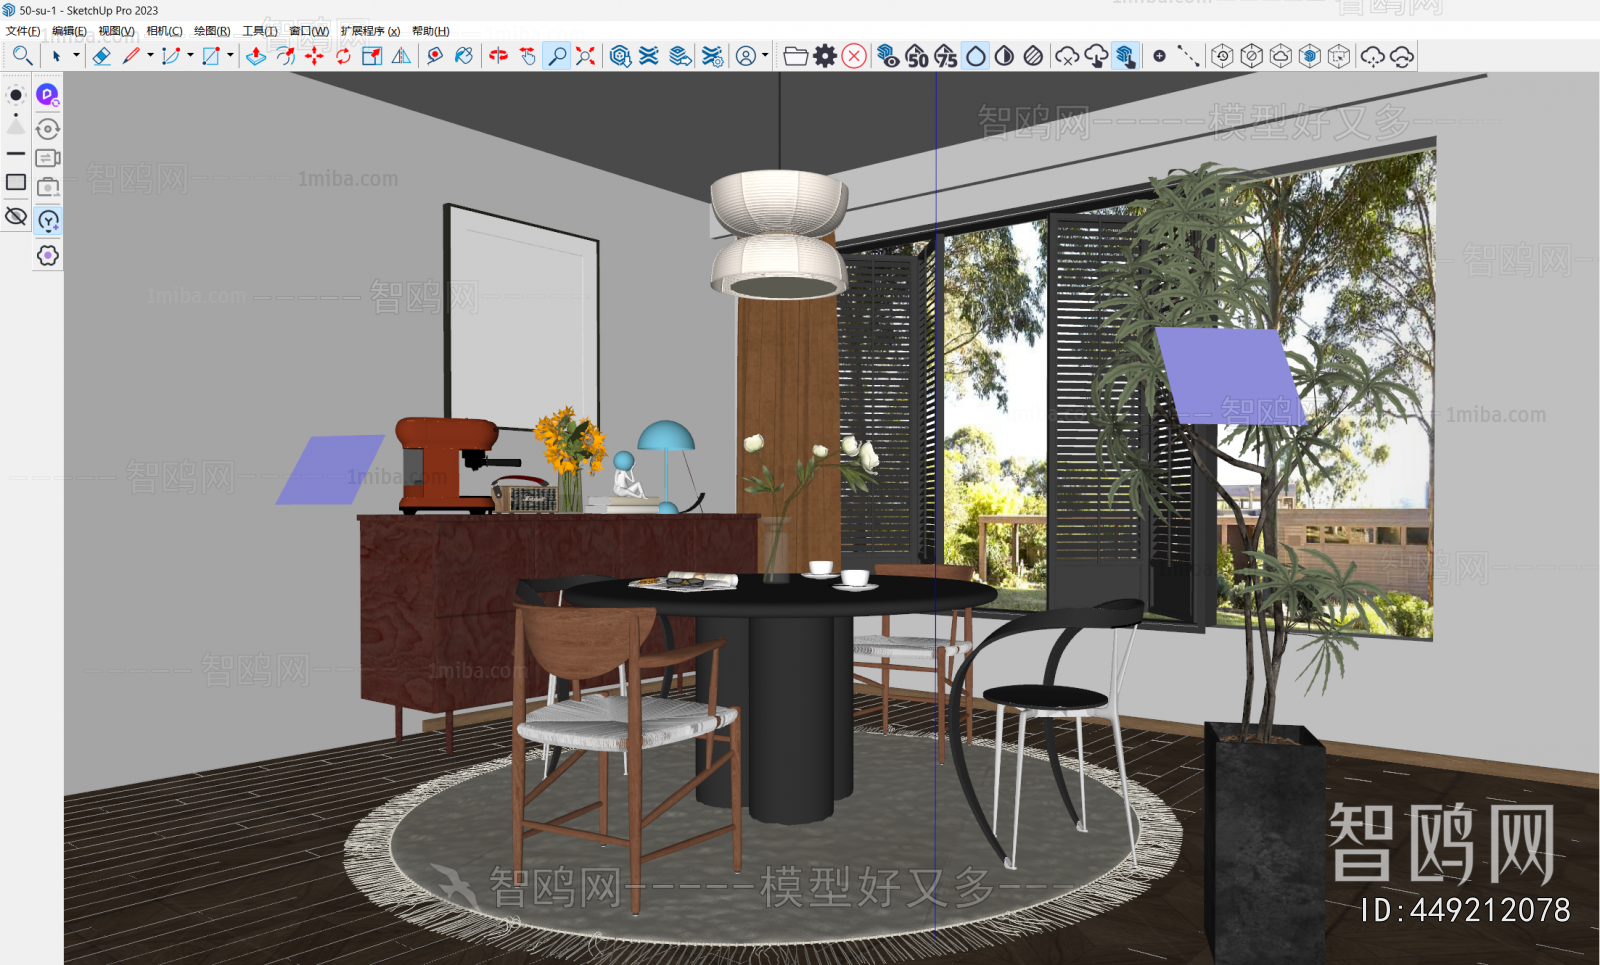The height and width of the screenshot is (965, 1600).
Task: Open Extension Manager gear-layers icon
Action: (712, 56)
